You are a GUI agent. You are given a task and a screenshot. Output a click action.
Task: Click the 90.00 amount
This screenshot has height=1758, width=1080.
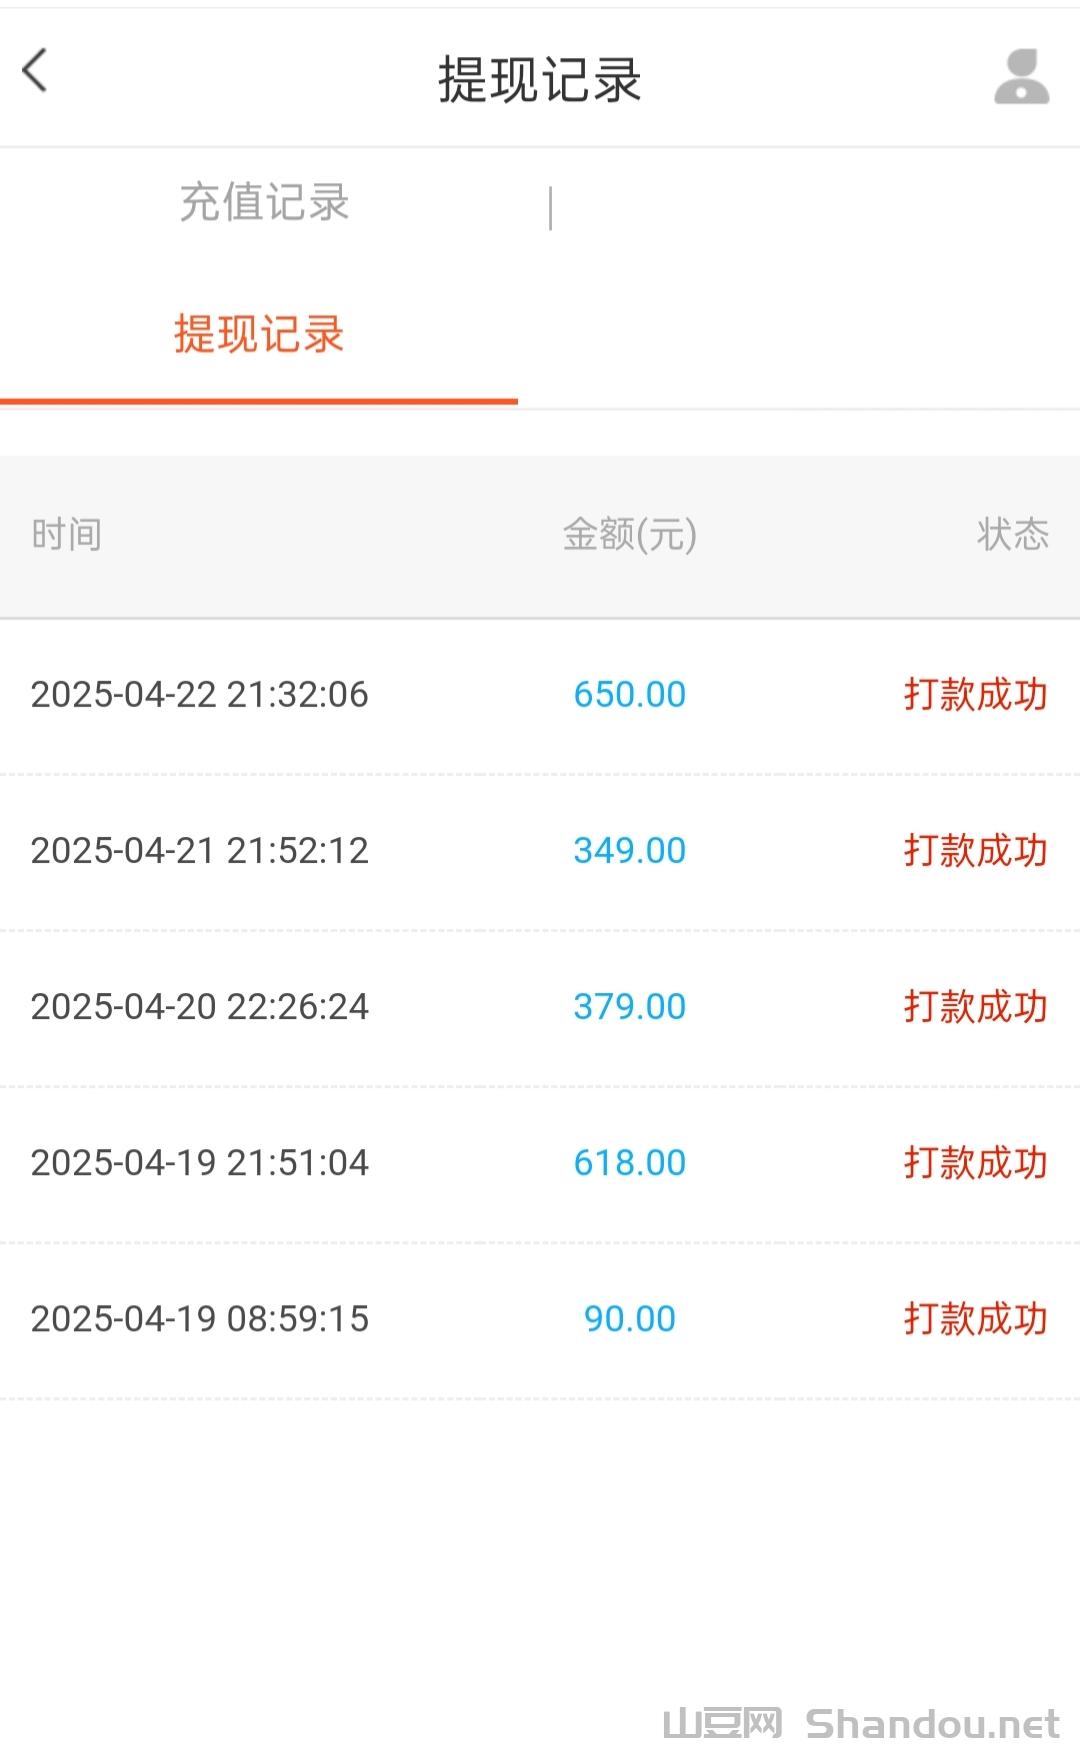coord(629,1319)
